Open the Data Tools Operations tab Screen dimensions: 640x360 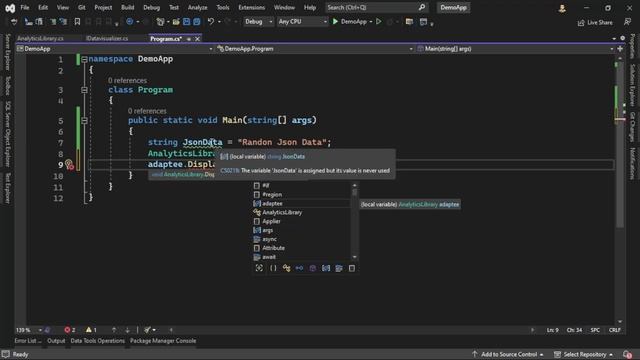(x=98, y=341)
